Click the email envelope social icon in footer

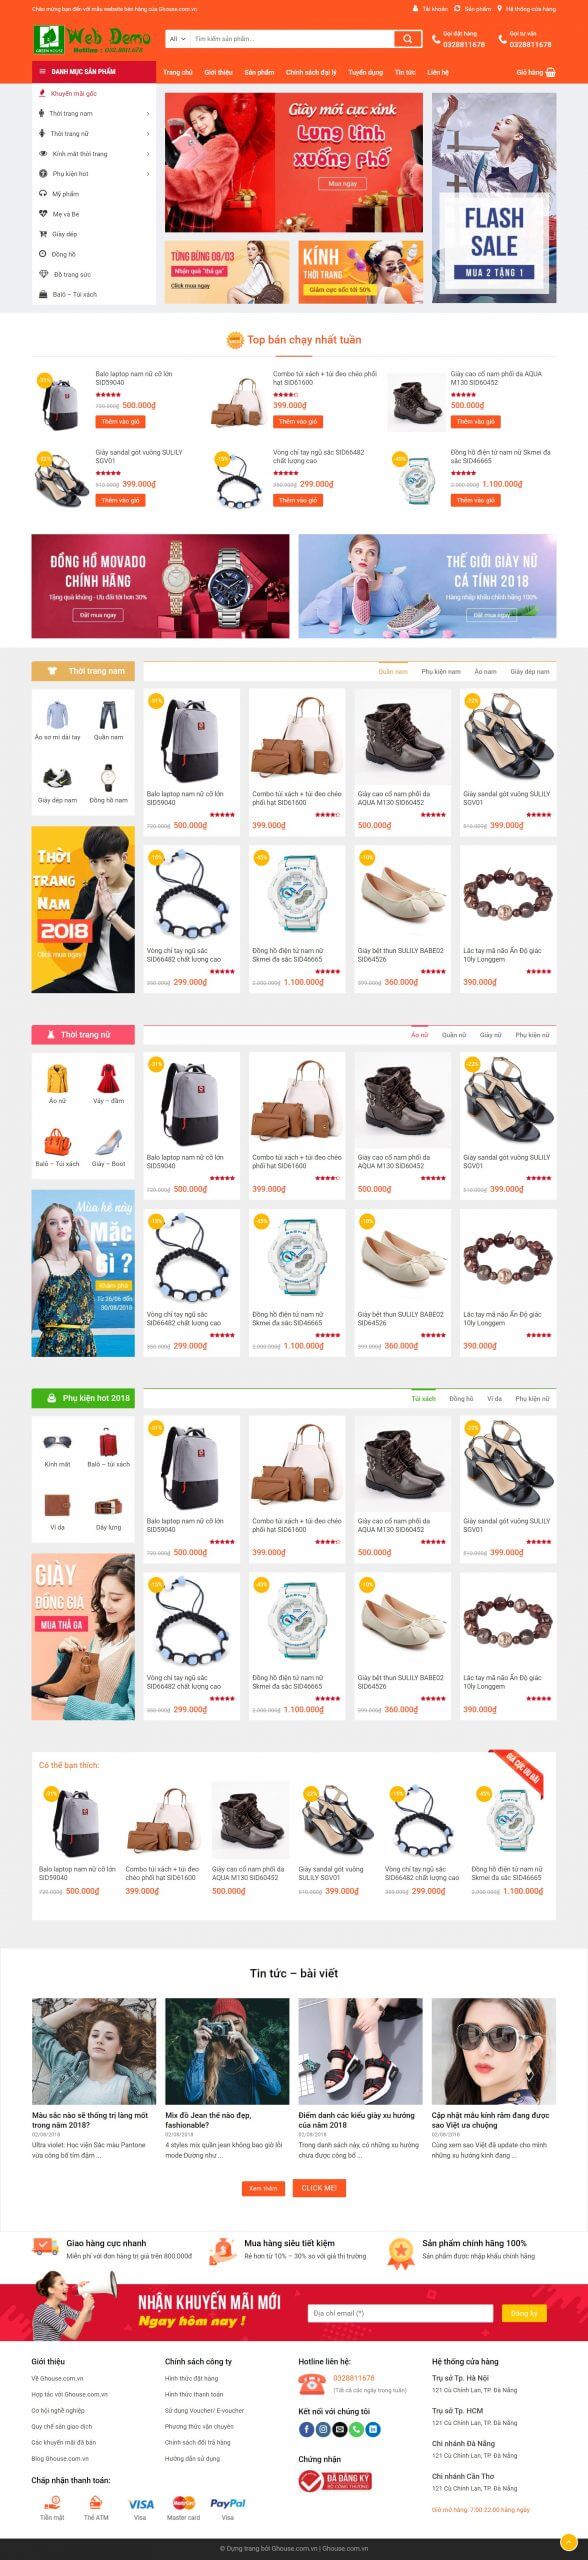point(339,2428)
